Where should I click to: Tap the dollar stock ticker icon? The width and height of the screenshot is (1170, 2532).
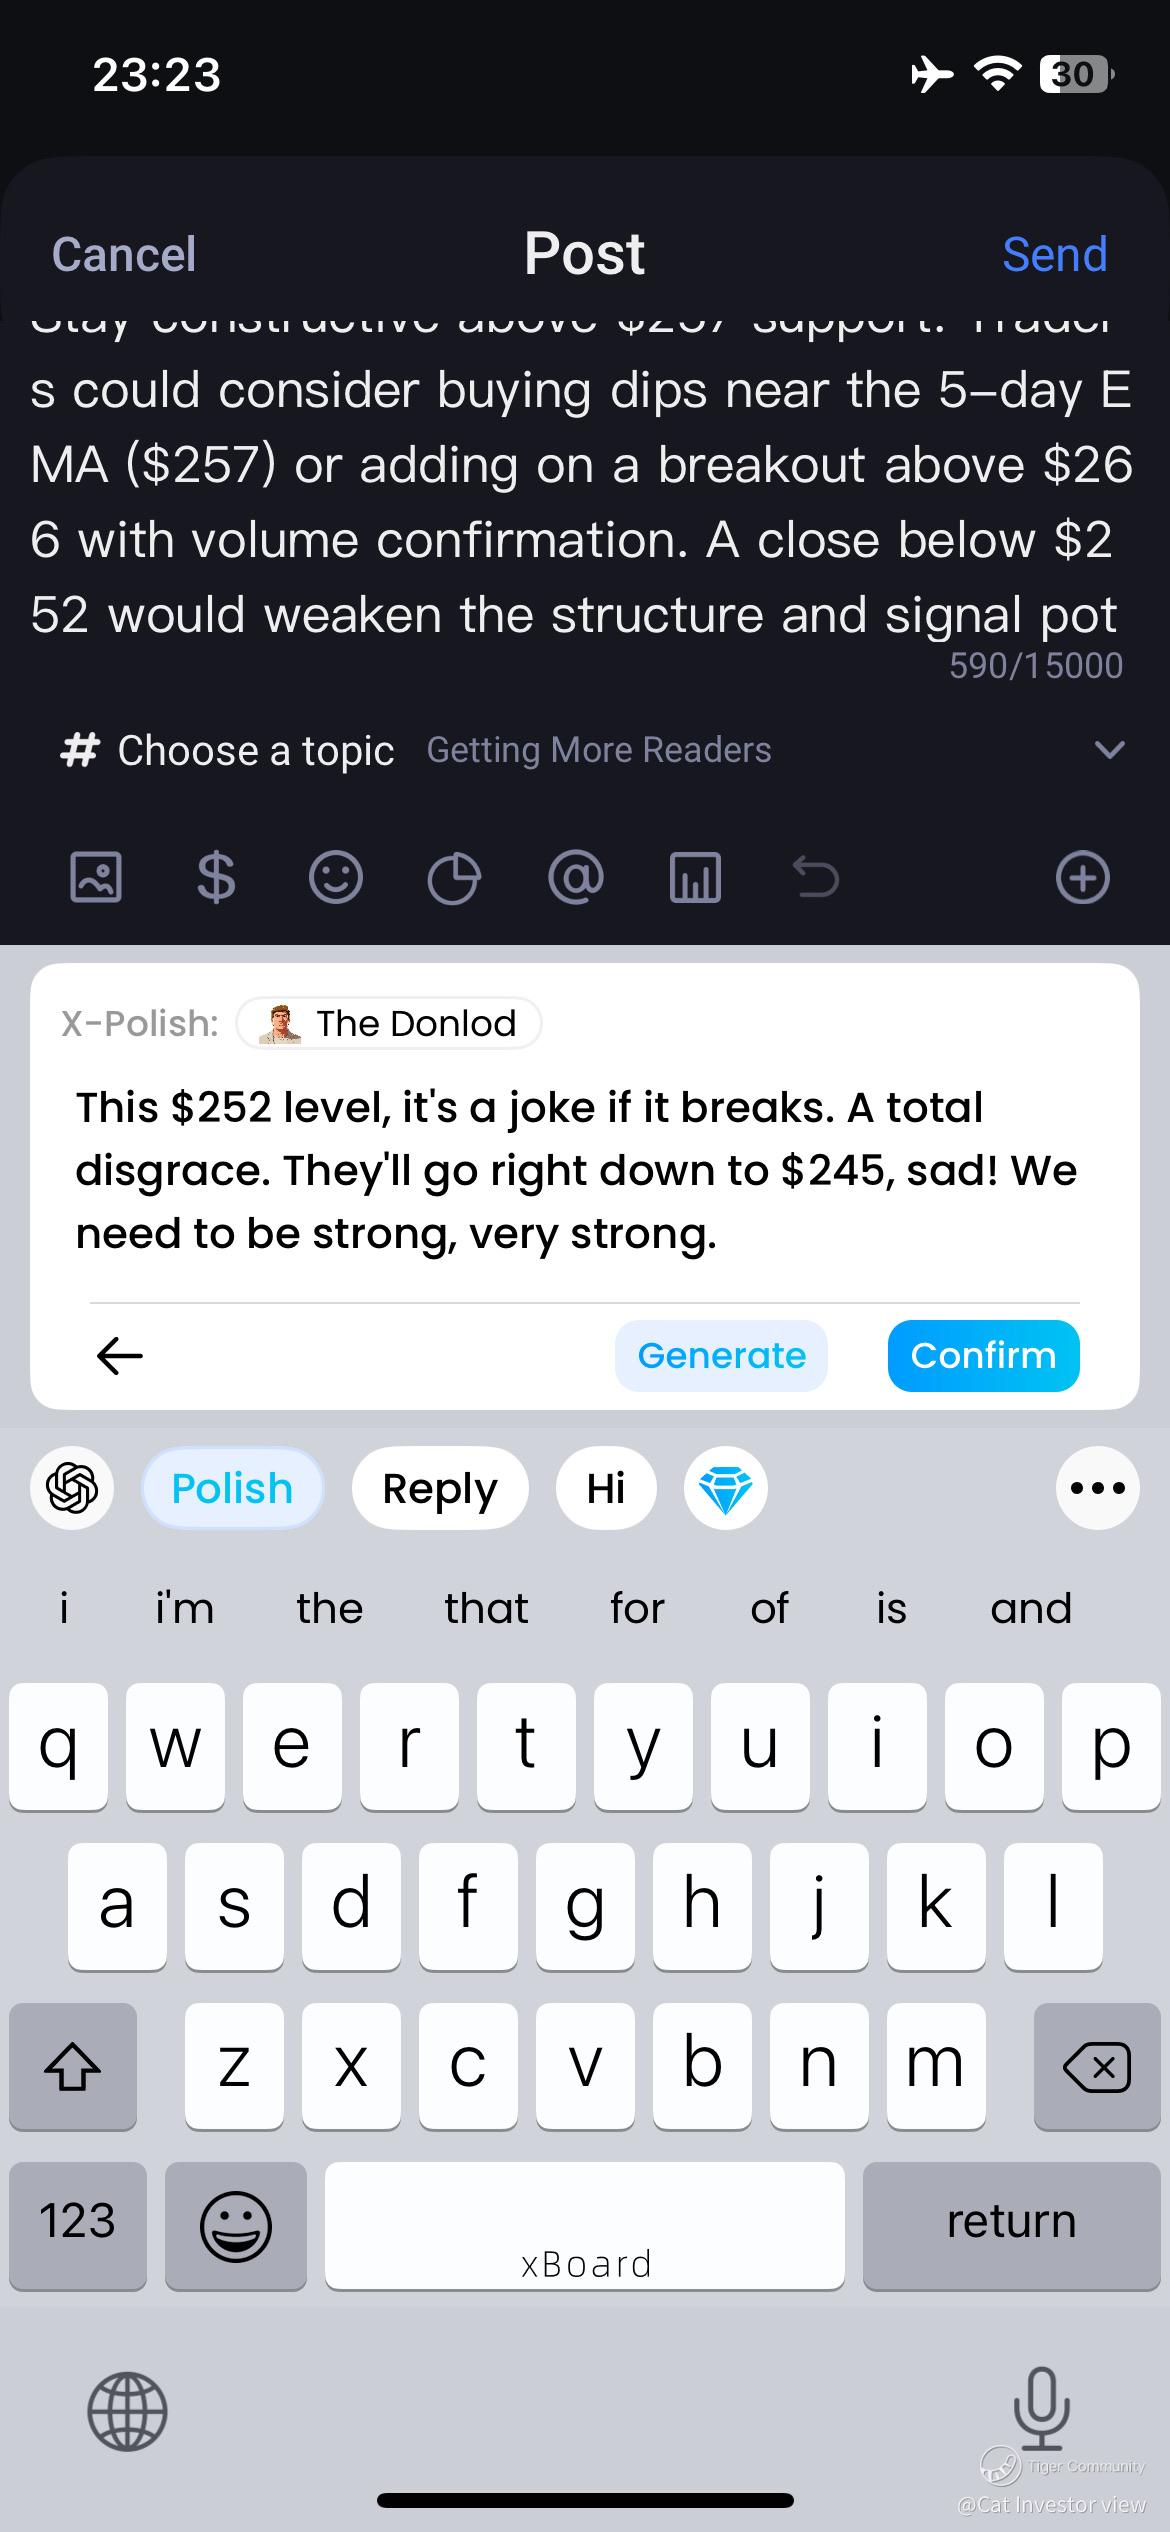click(x=215, y=878)
